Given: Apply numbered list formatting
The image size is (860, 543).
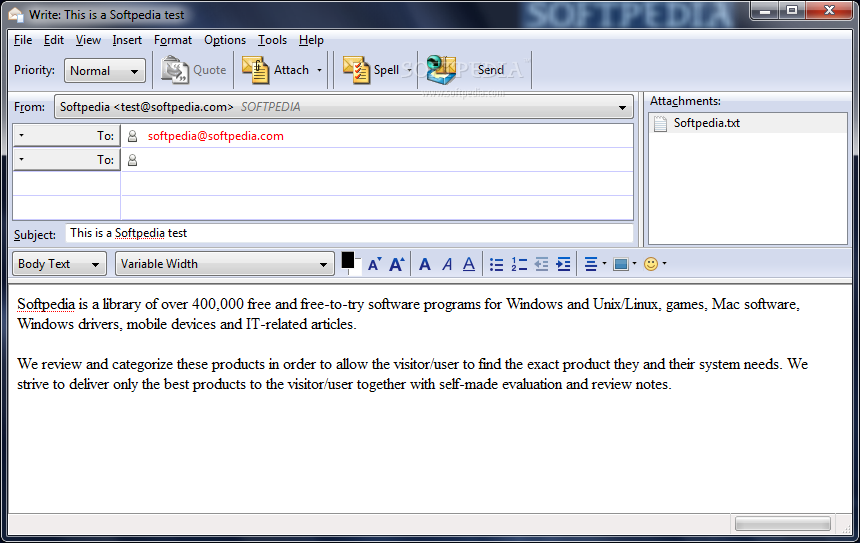Looking at the screenshot, I should coord(519,264).
